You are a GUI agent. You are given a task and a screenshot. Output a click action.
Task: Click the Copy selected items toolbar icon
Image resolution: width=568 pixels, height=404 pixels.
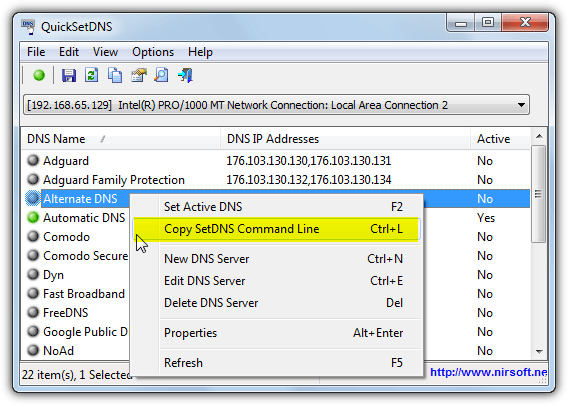click(115, 75)
